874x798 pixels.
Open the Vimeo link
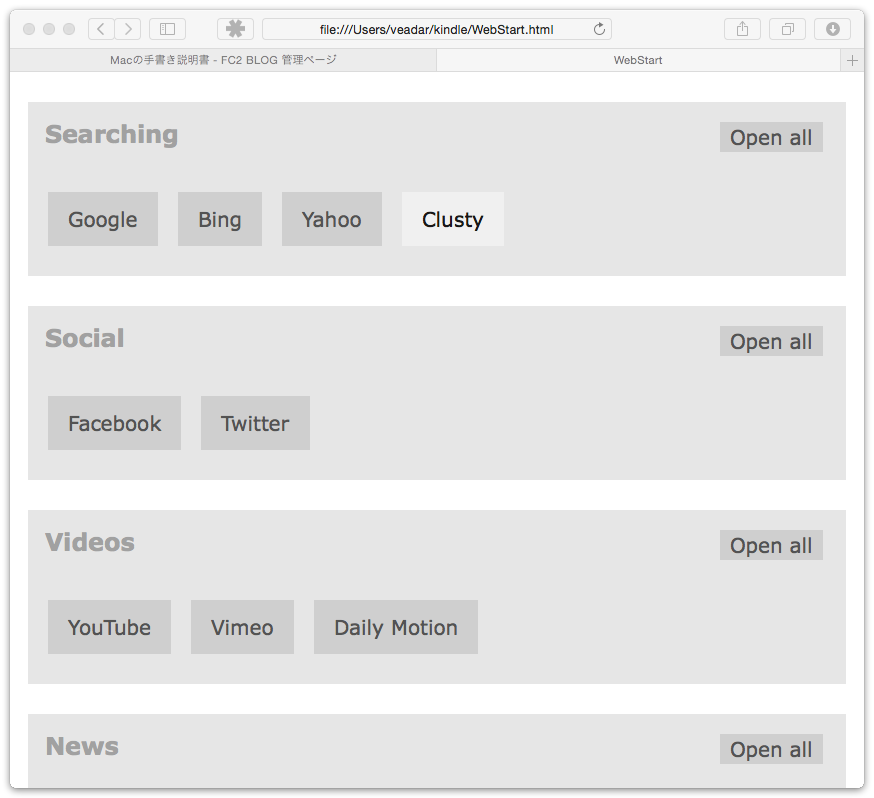tap(242, 627)
